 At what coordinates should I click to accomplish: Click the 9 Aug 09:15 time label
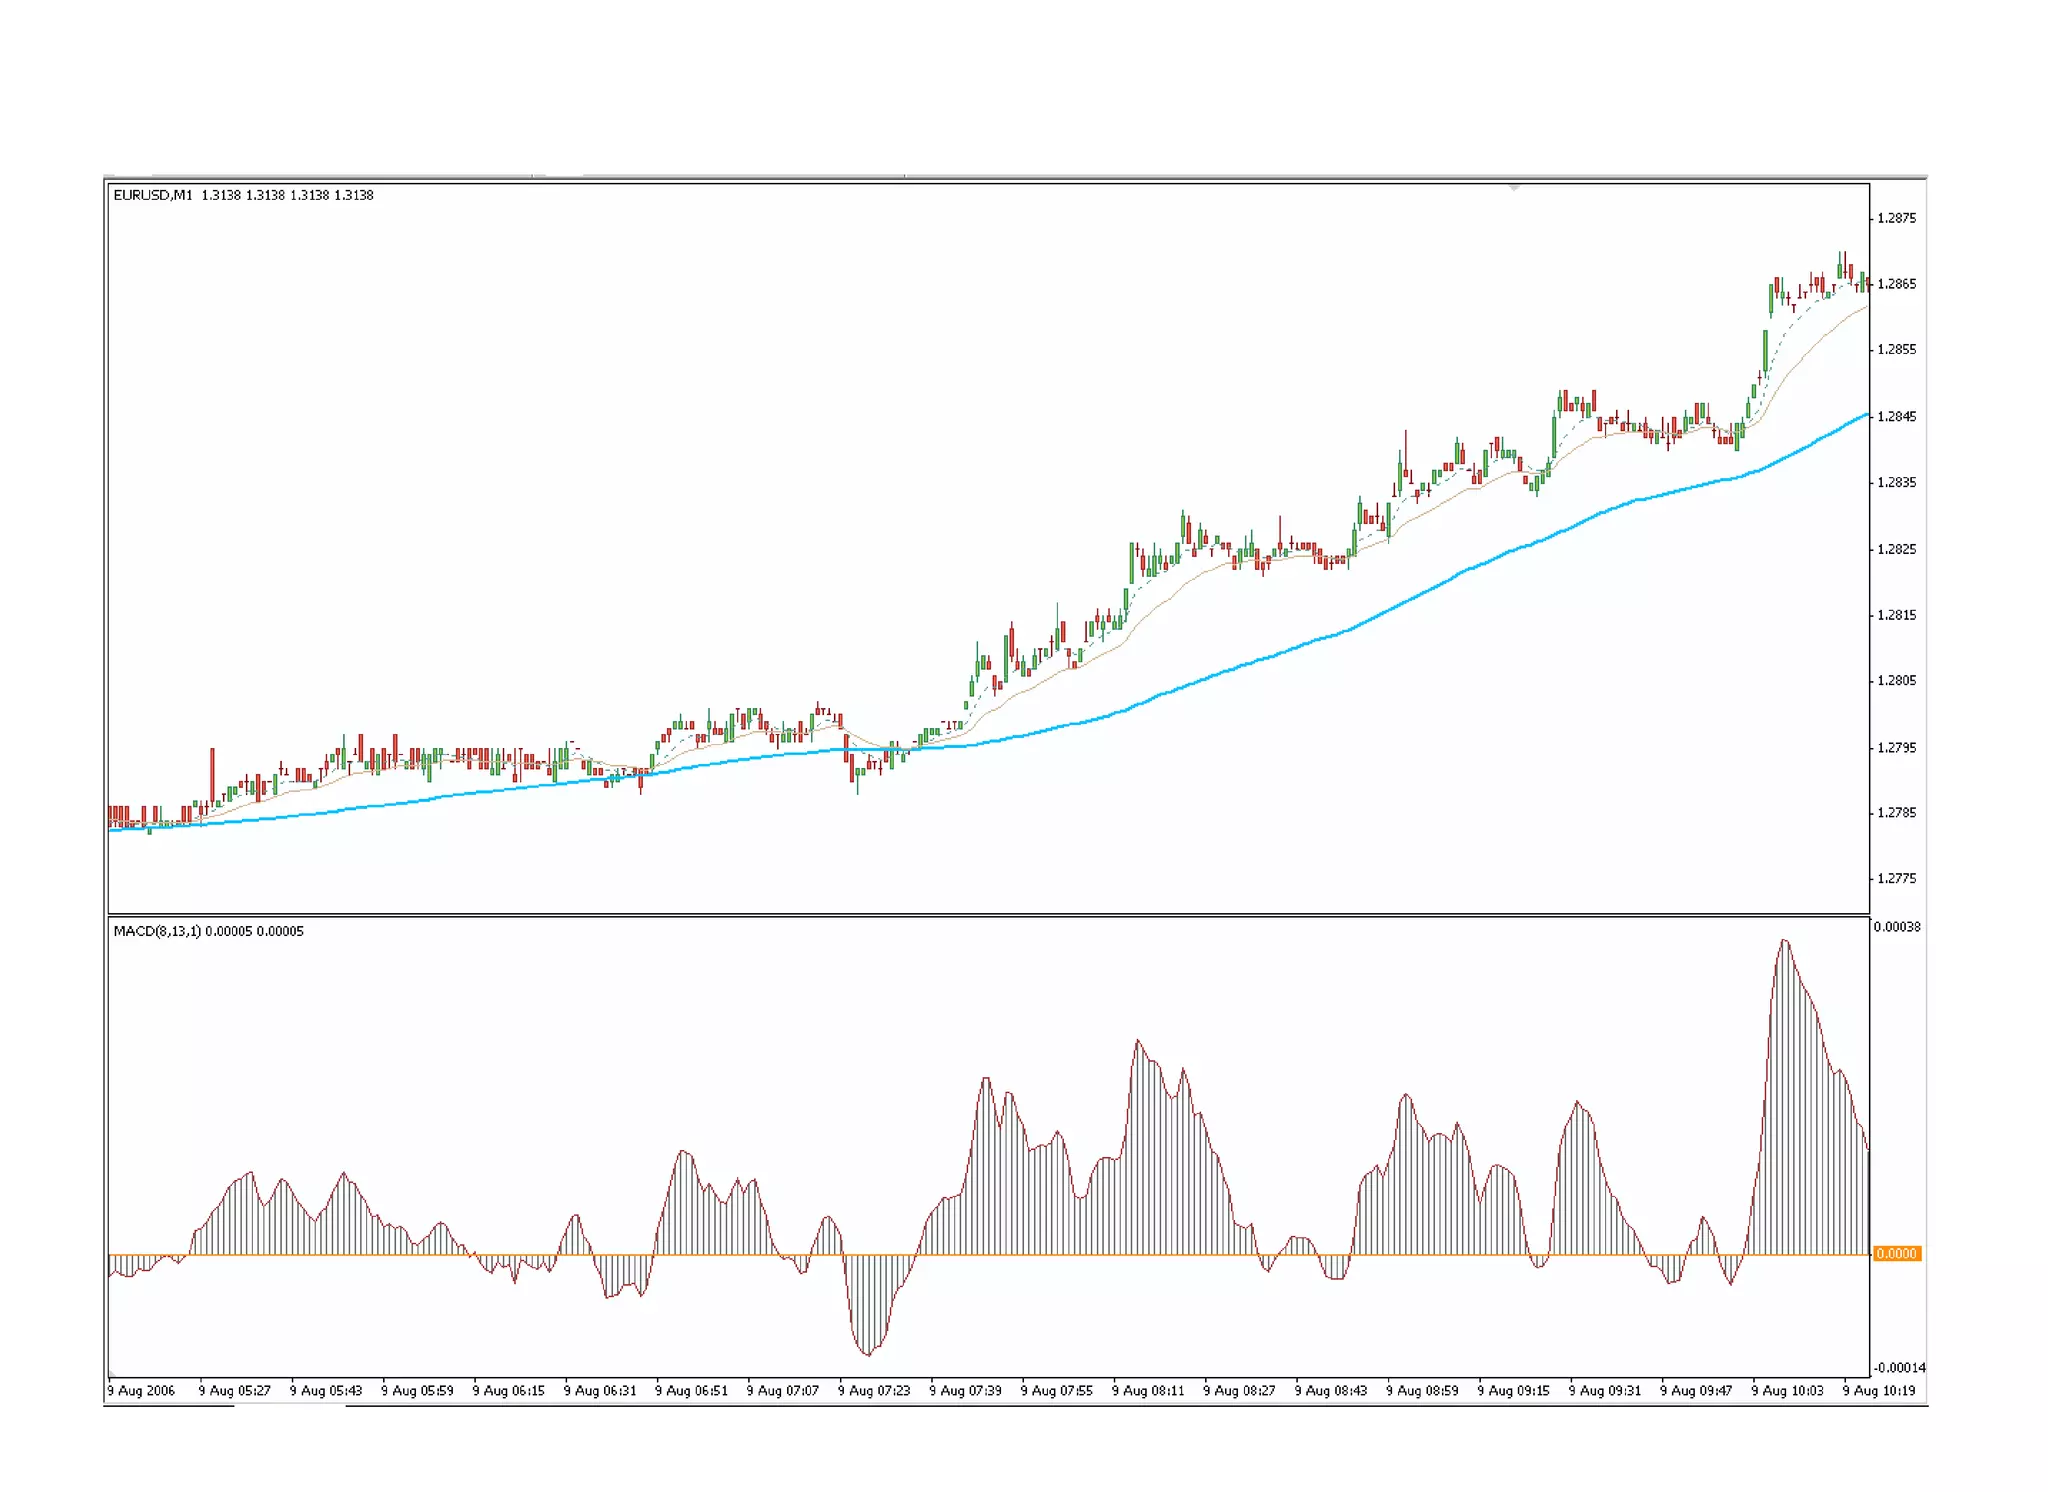[1513, 1390]
